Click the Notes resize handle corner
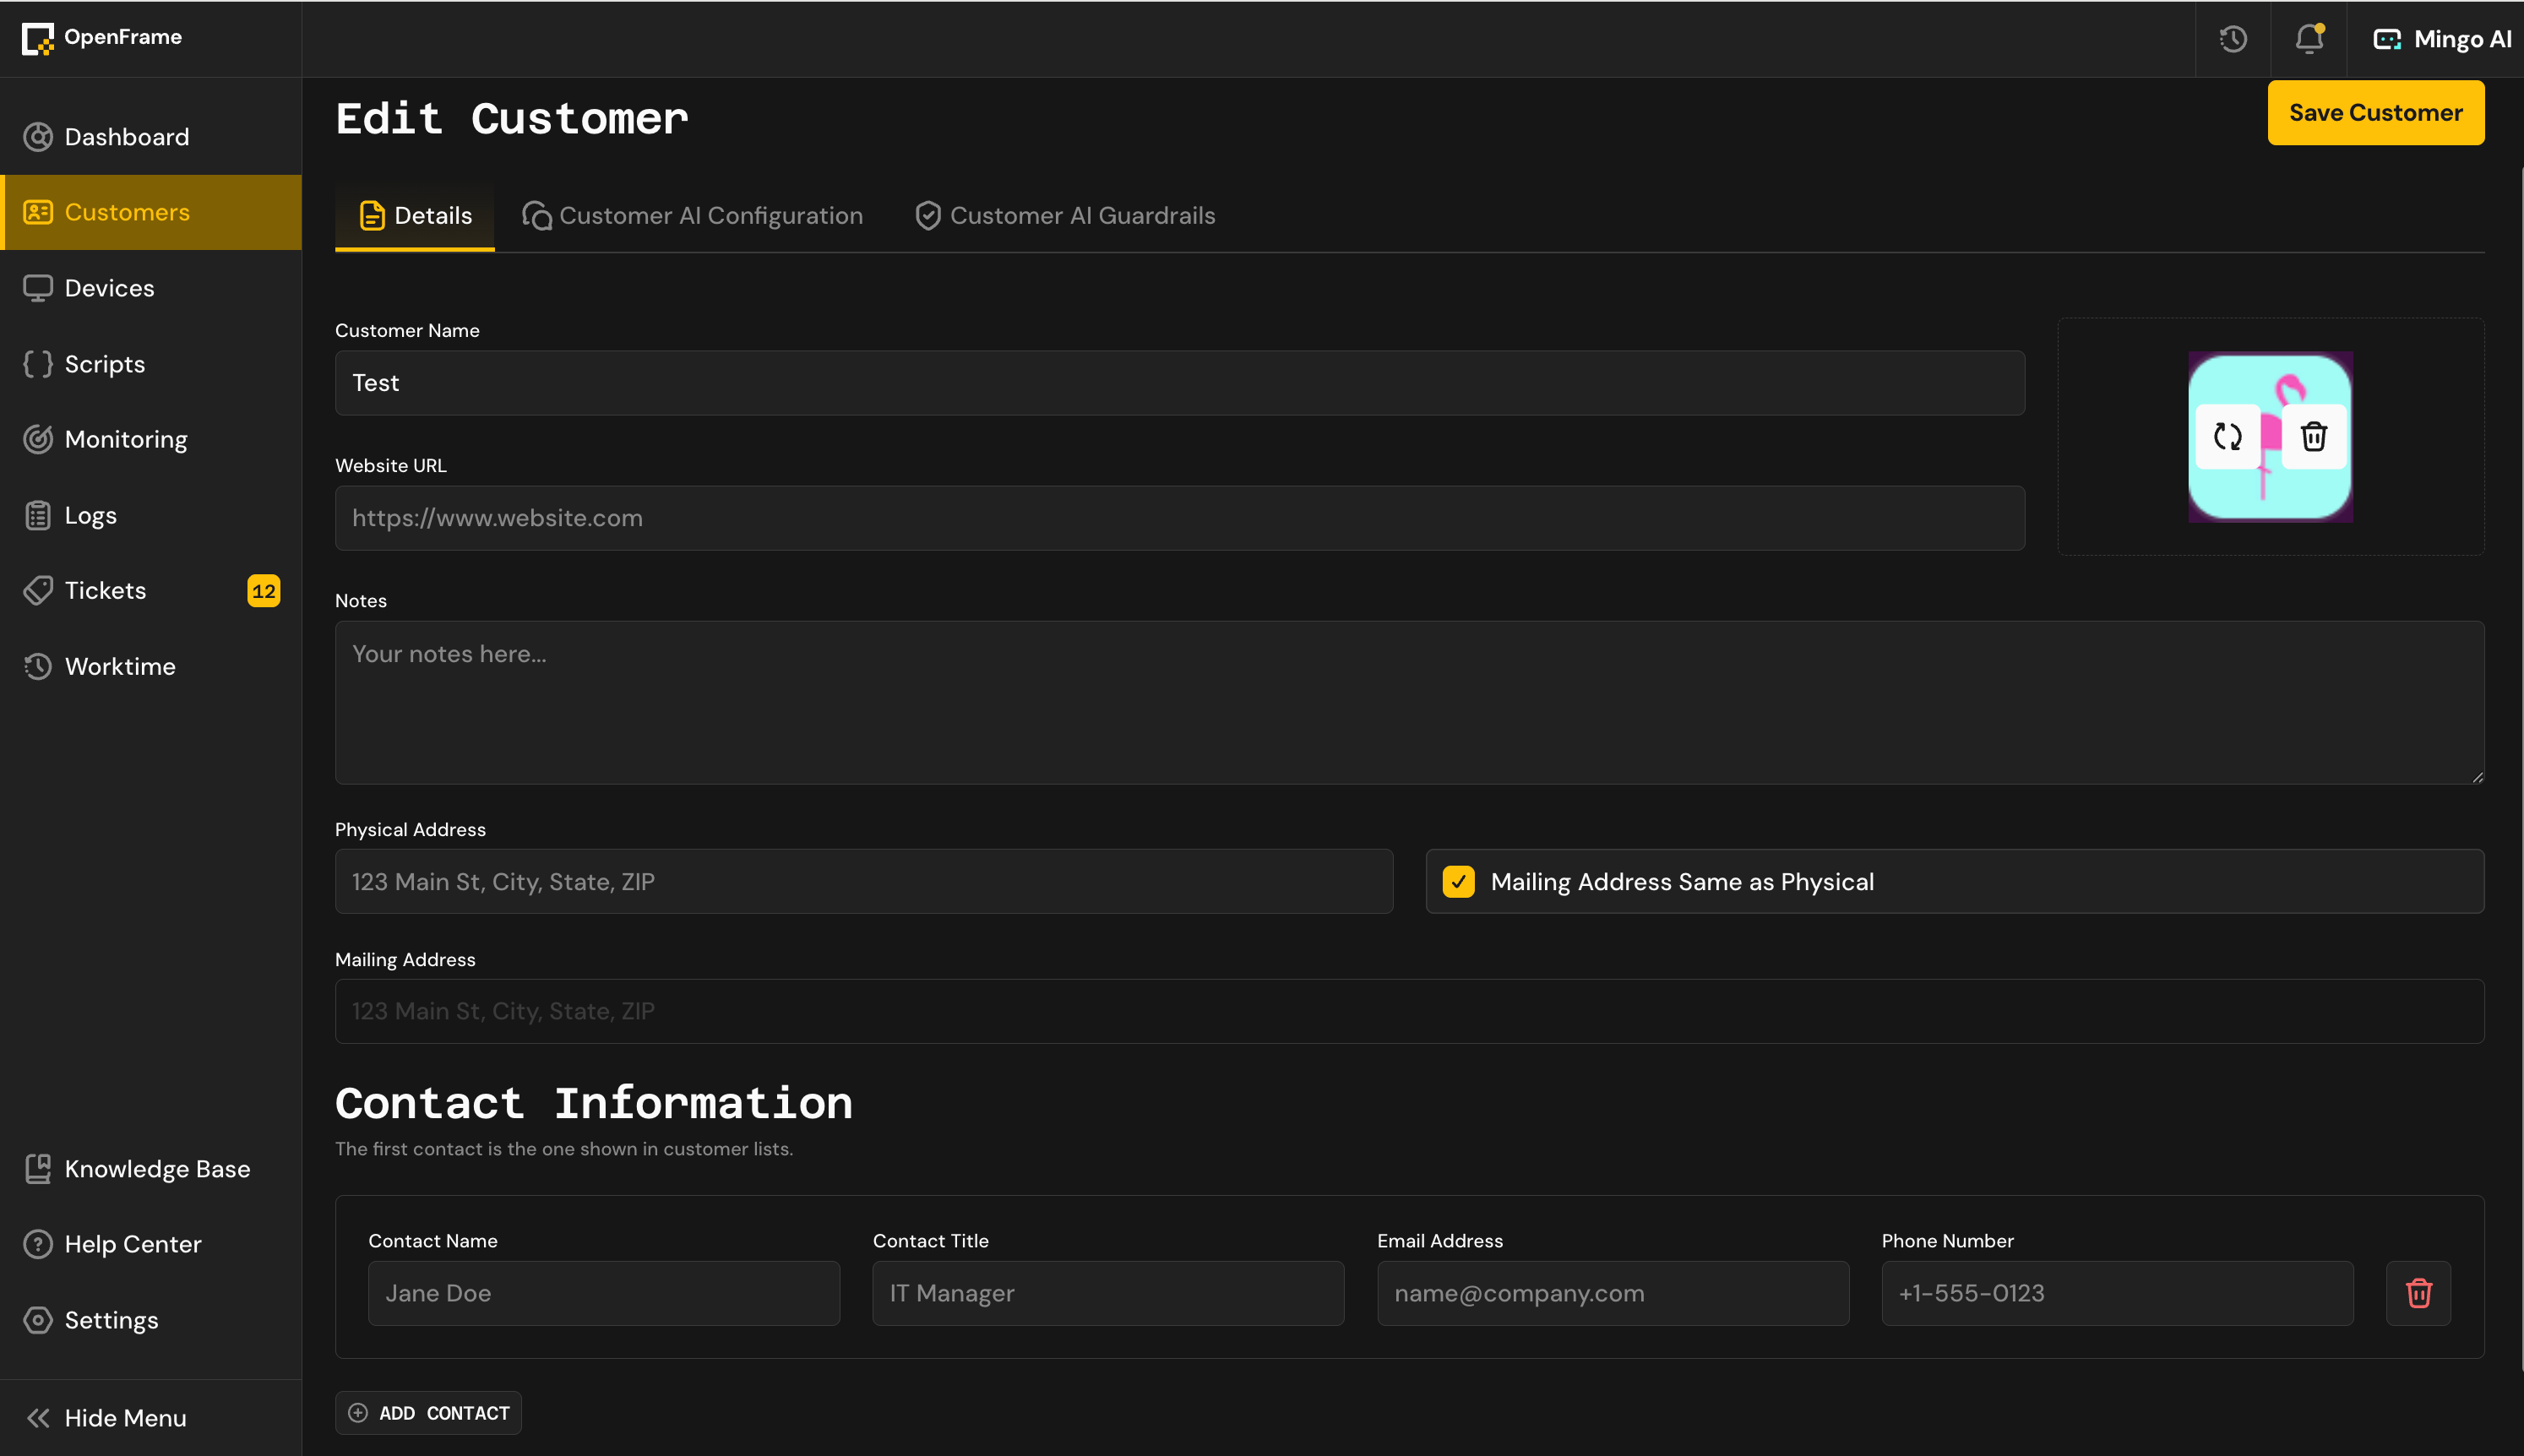 point(2477,777)
